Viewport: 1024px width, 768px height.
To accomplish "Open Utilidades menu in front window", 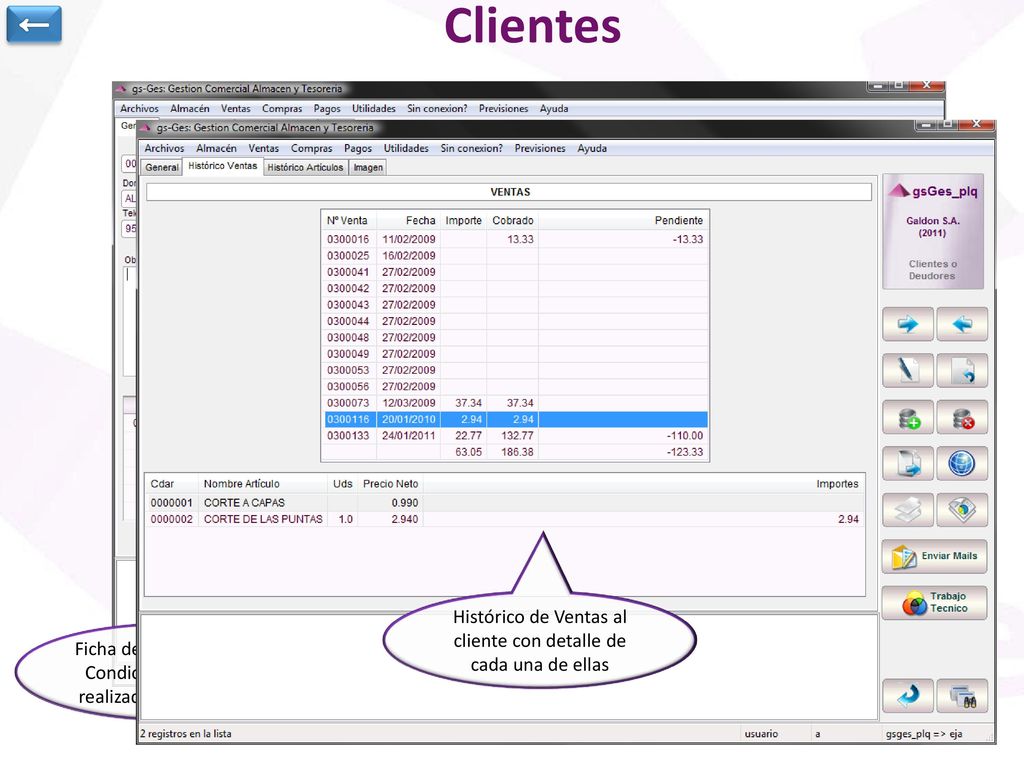I will tap(406, 148).
